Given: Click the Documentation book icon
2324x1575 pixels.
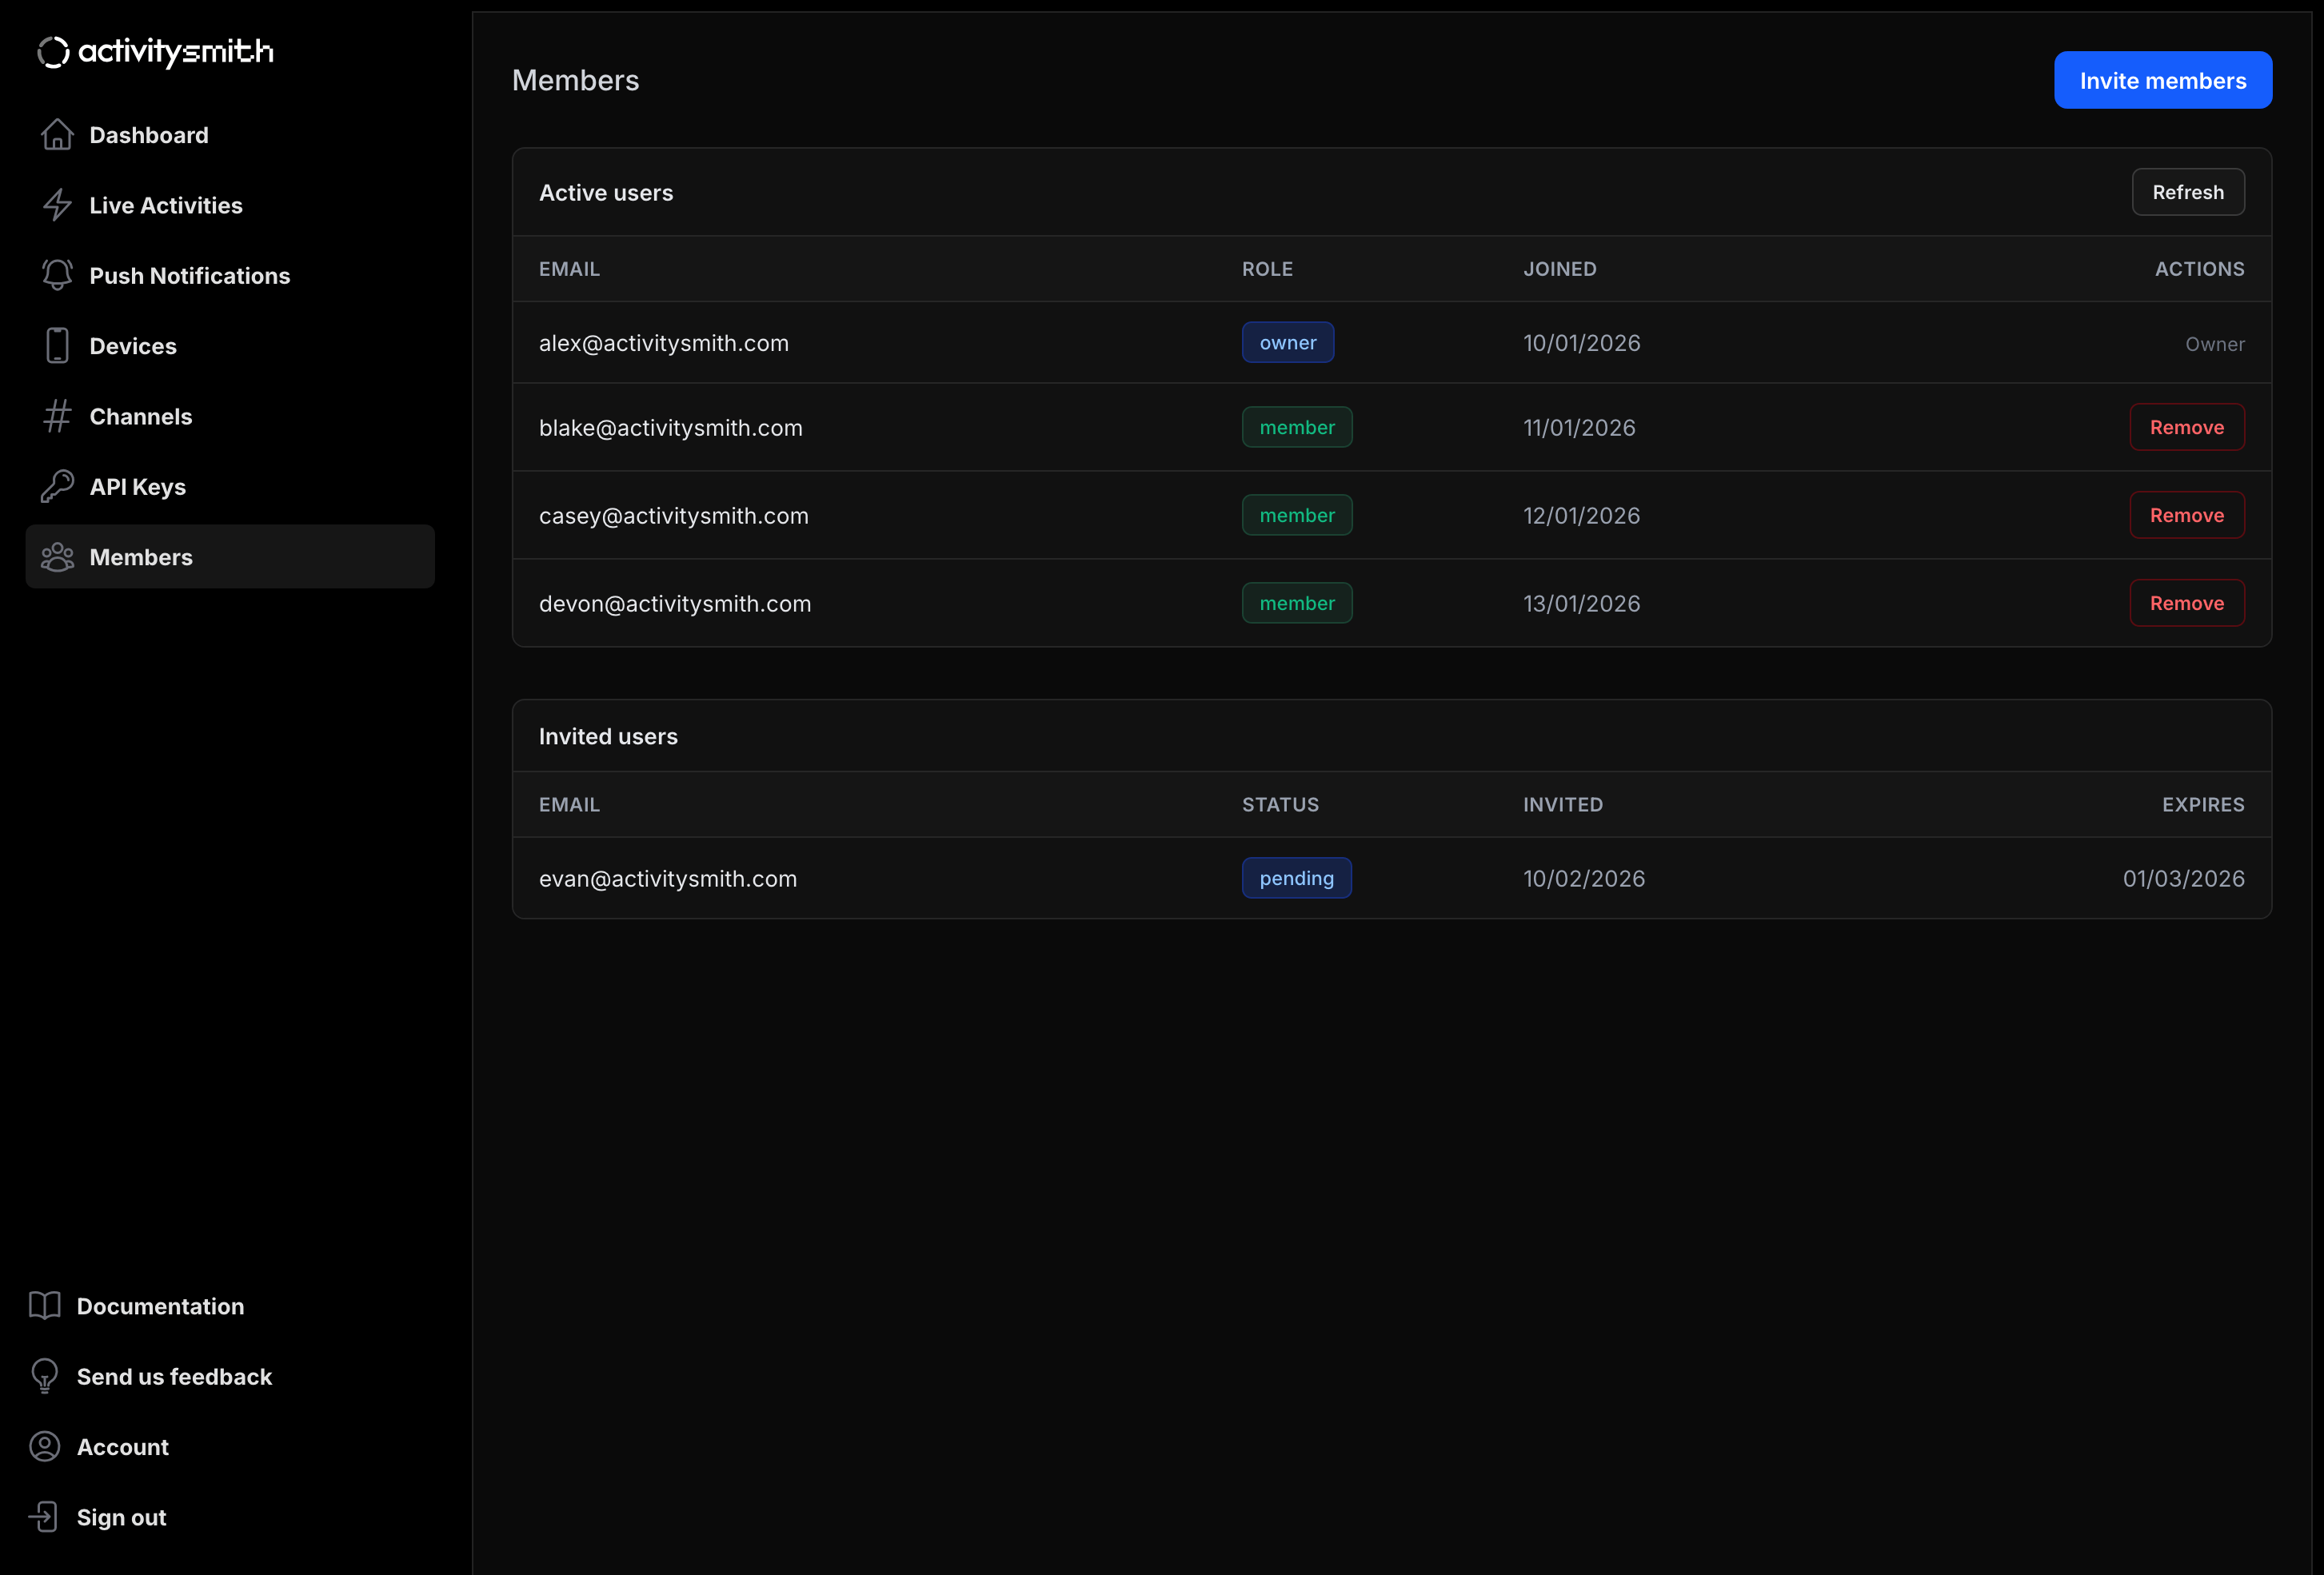Looking at the screenshot, I should pyautogui.click(x=45, y=1306).
